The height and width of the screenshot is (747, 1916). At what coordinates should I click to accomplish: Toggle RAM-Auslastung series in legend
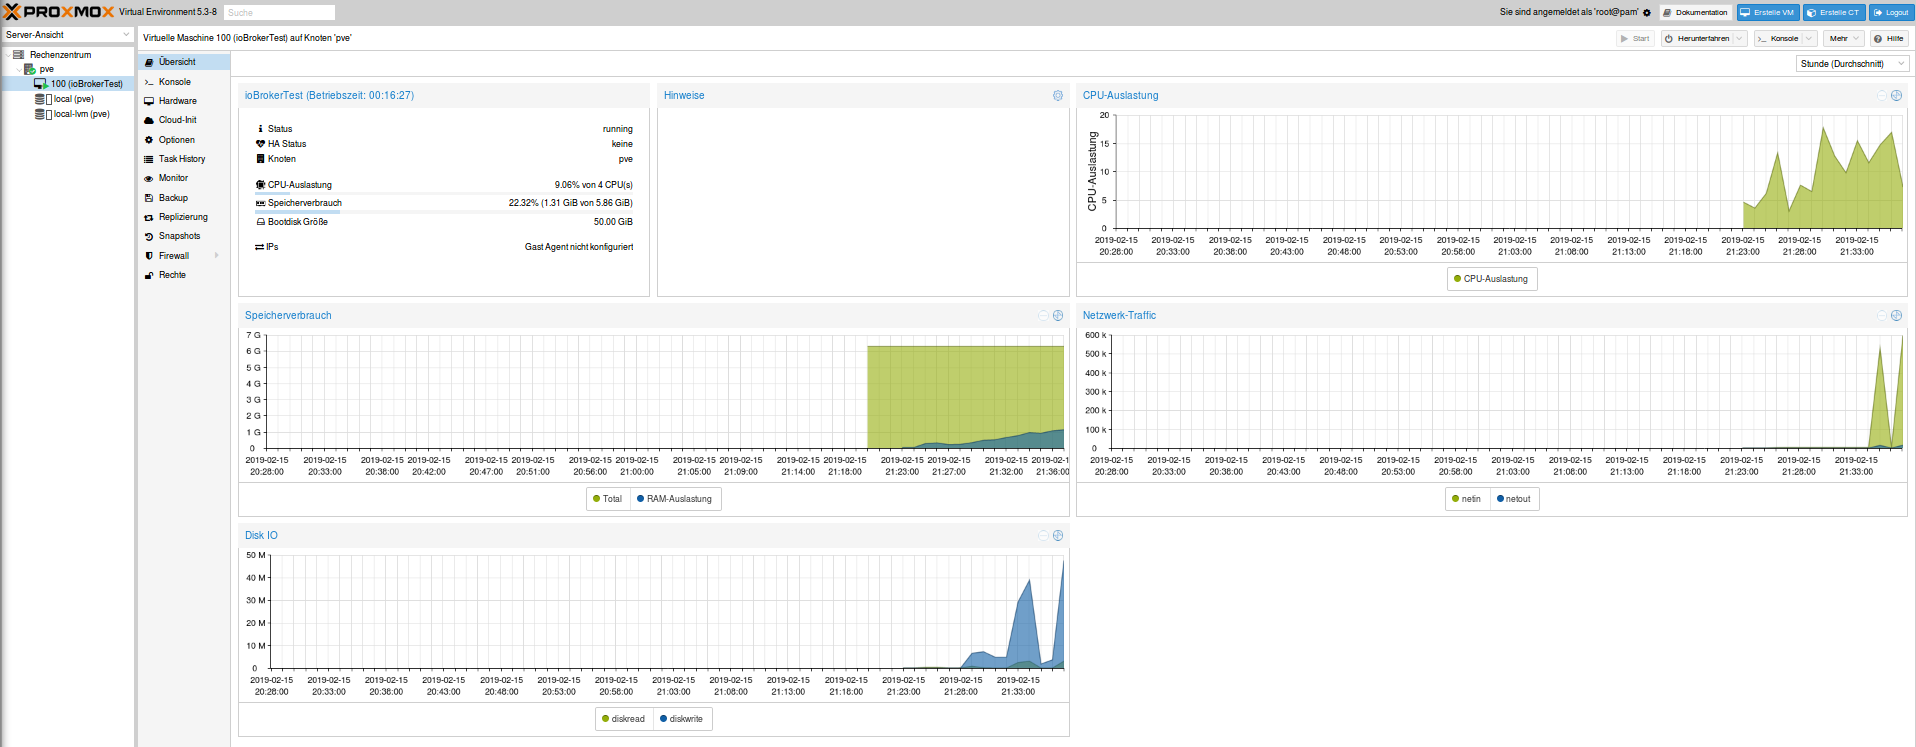(x=675, y=499)
